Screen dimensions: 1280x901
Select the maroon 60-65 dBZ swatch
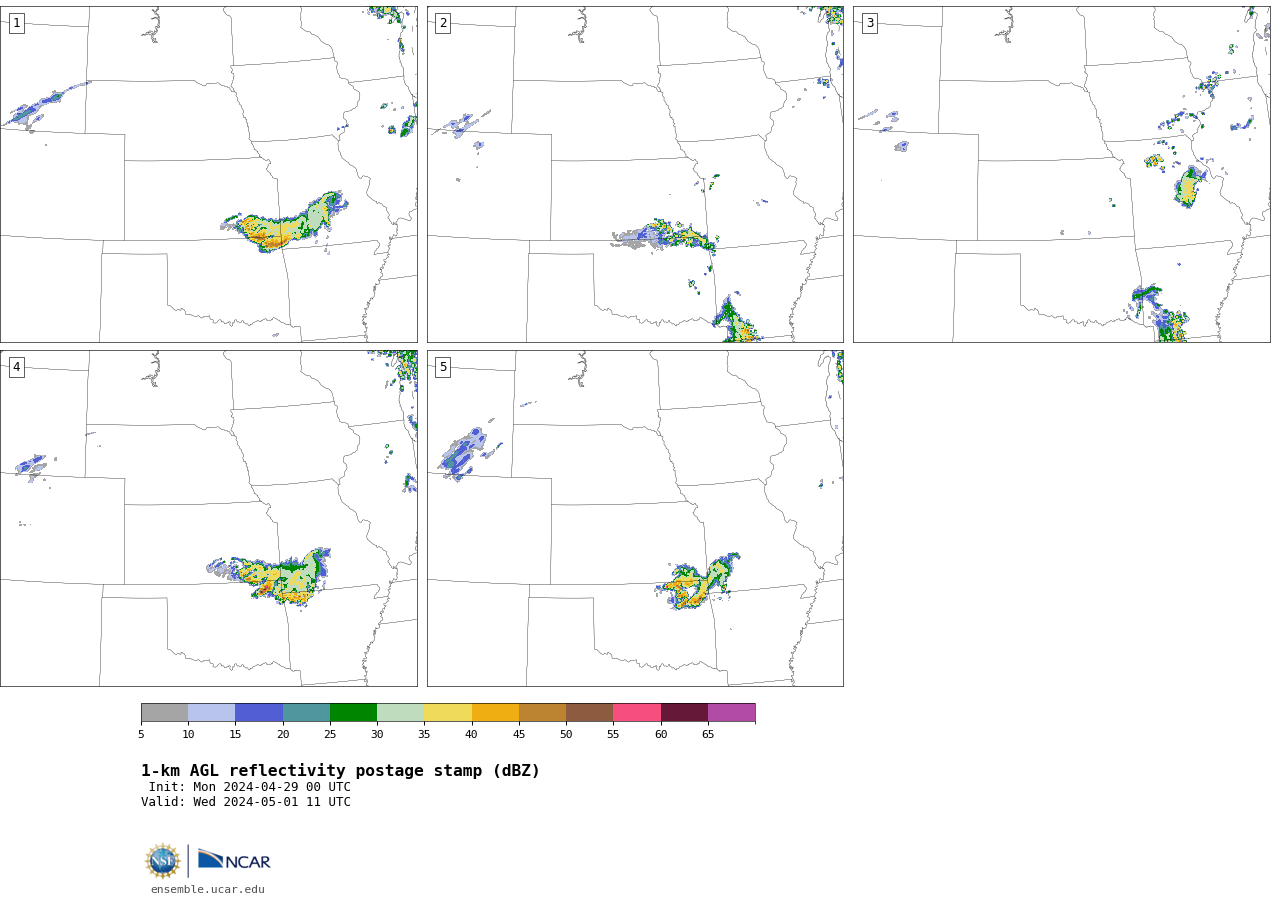coord(684,712)
